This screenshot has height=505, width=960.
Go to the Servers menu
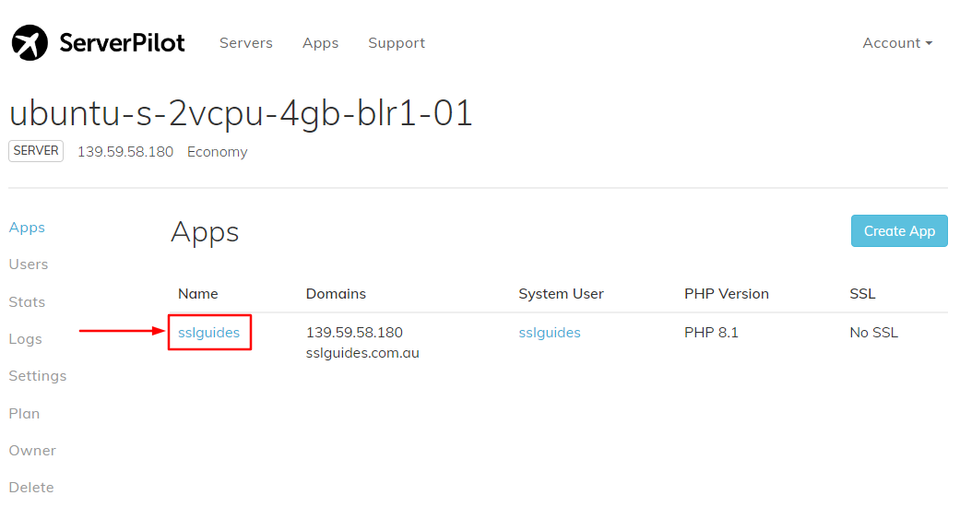[x=246, y=43]
